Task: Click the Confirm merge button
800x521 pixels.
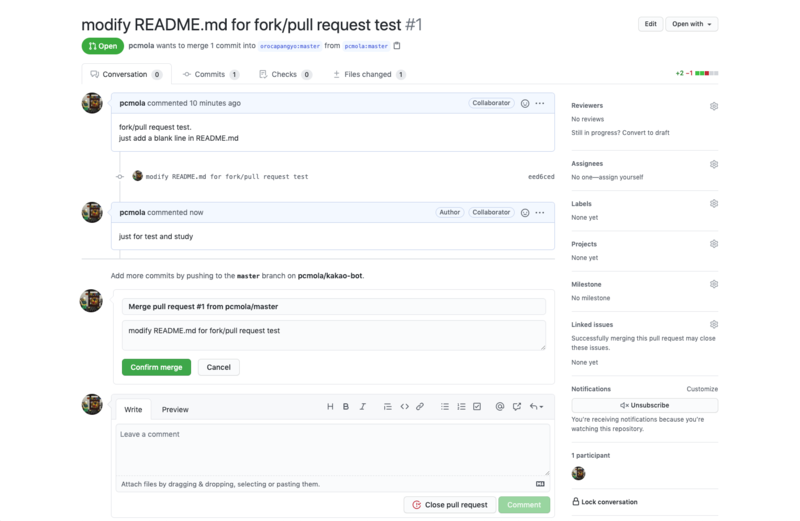Action: pos(156,367)
